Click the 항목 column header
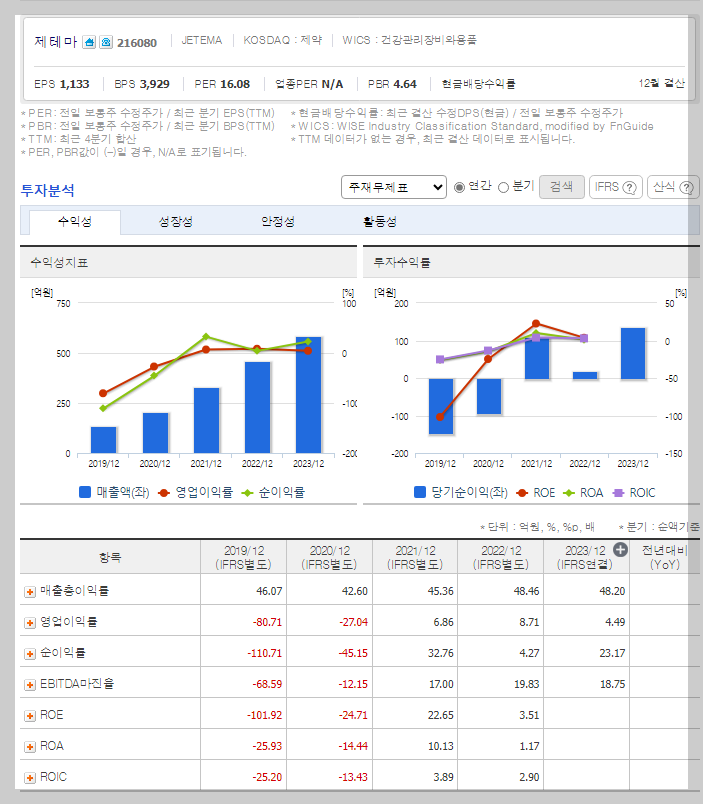The width and height of the screenshot is (703, 804). click(x=110, y=557)
